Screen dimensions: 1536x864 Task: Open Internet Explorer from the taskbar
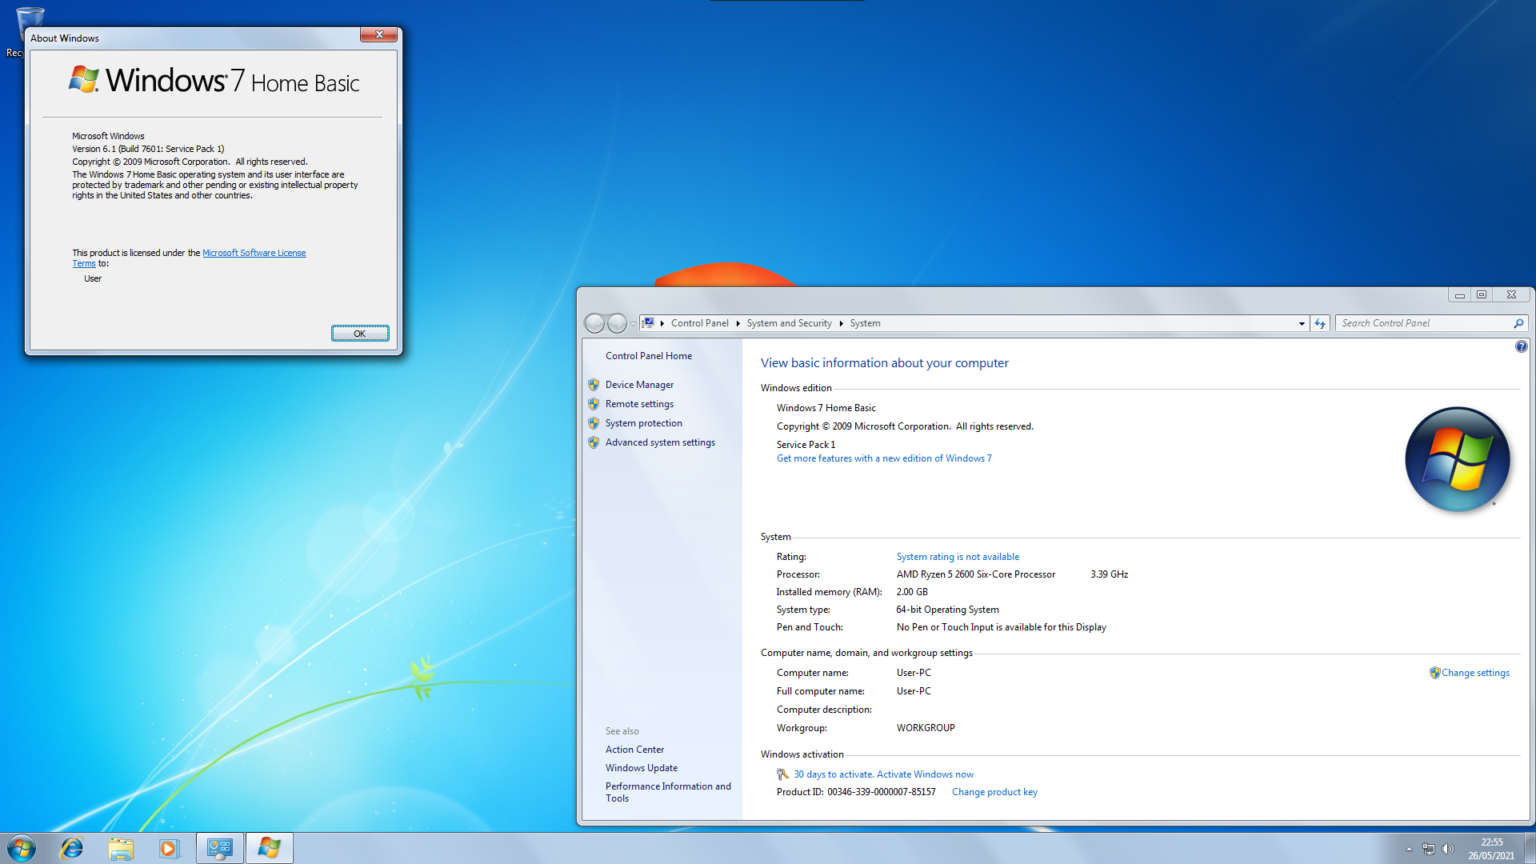[71, 848]
